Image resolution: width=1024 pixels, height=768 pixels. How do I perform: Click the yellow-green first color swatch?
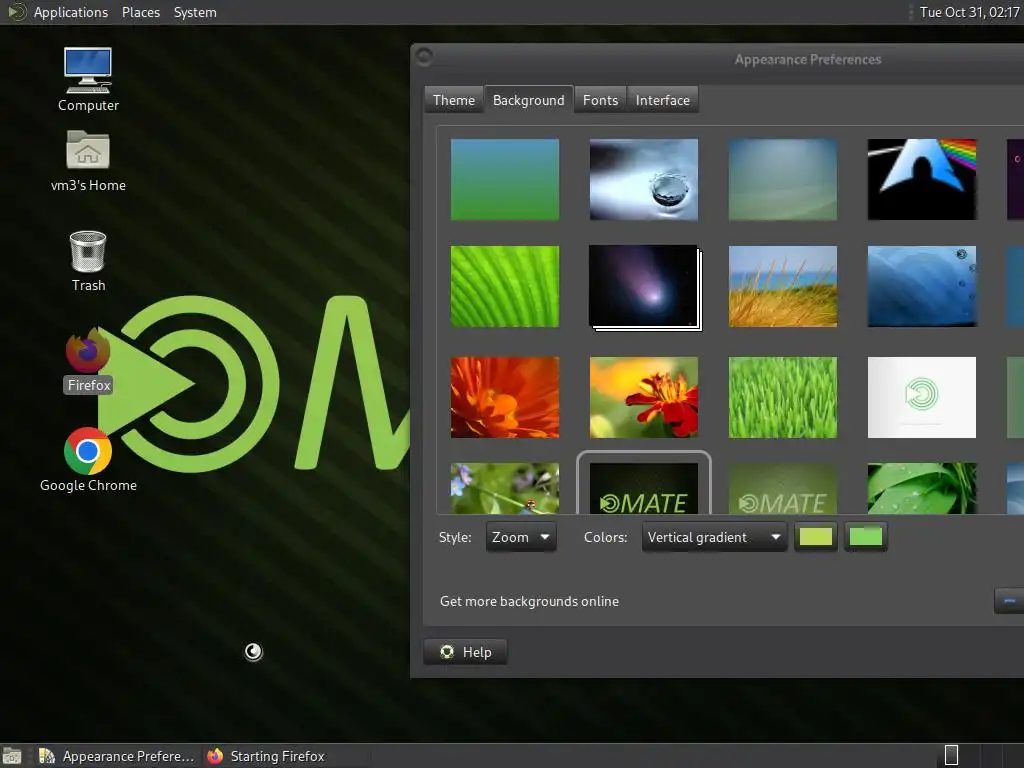tap(815, 537)
